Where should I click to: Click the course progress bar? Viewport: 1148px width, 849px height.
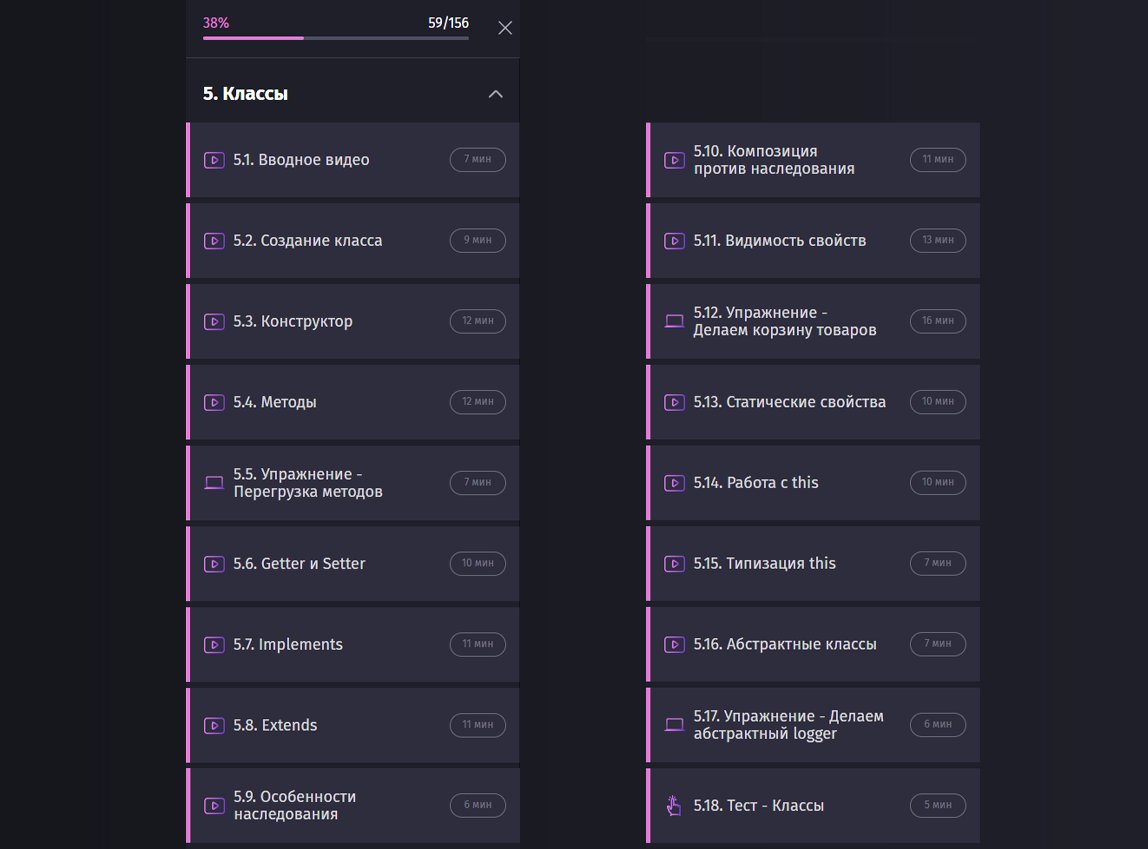(335, 38)
